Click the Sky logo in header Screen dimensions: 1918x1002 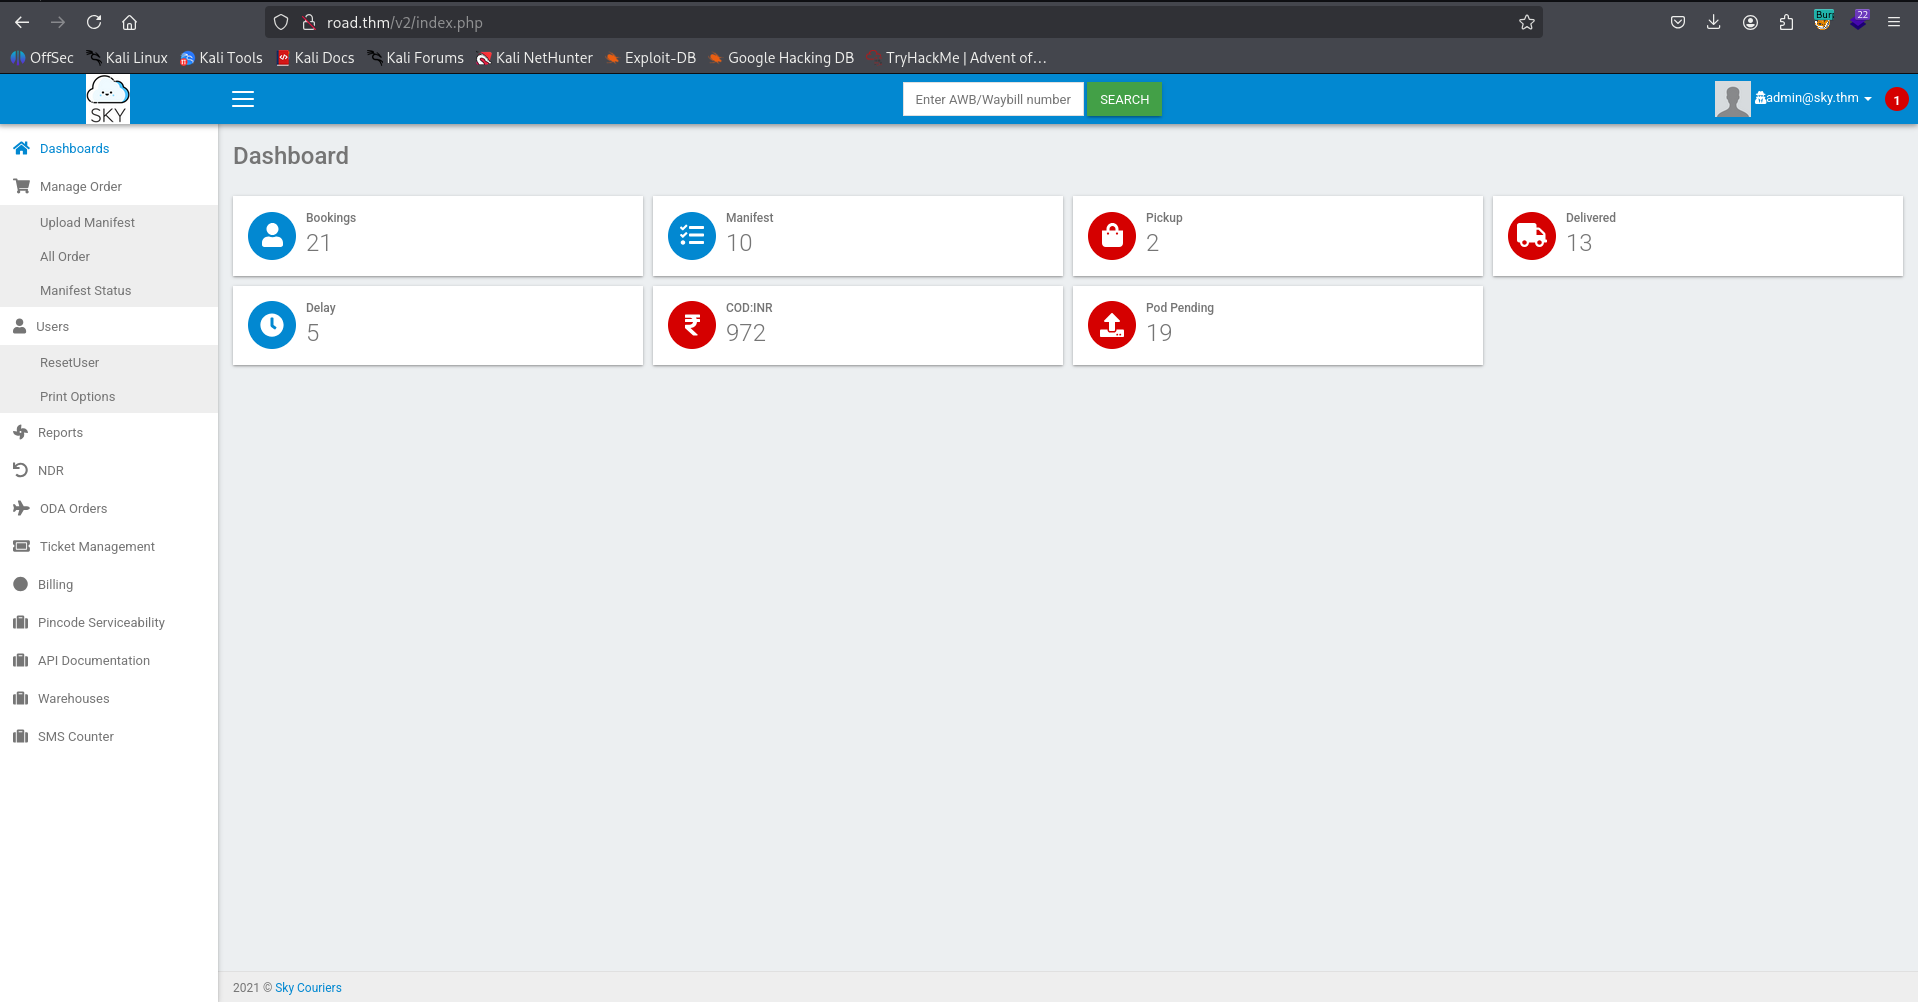coord(108,99)
